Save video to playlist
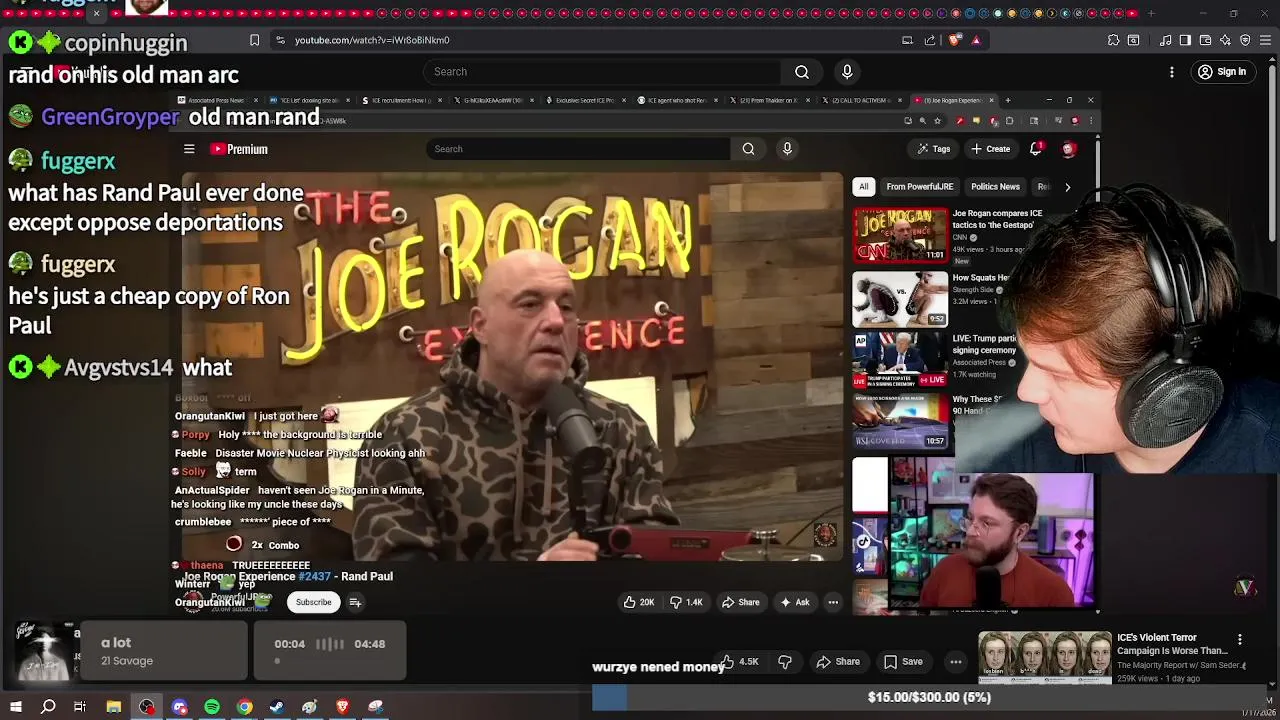Image resolution: width=1280 pixels, height=720 pixels. point(903,662)
